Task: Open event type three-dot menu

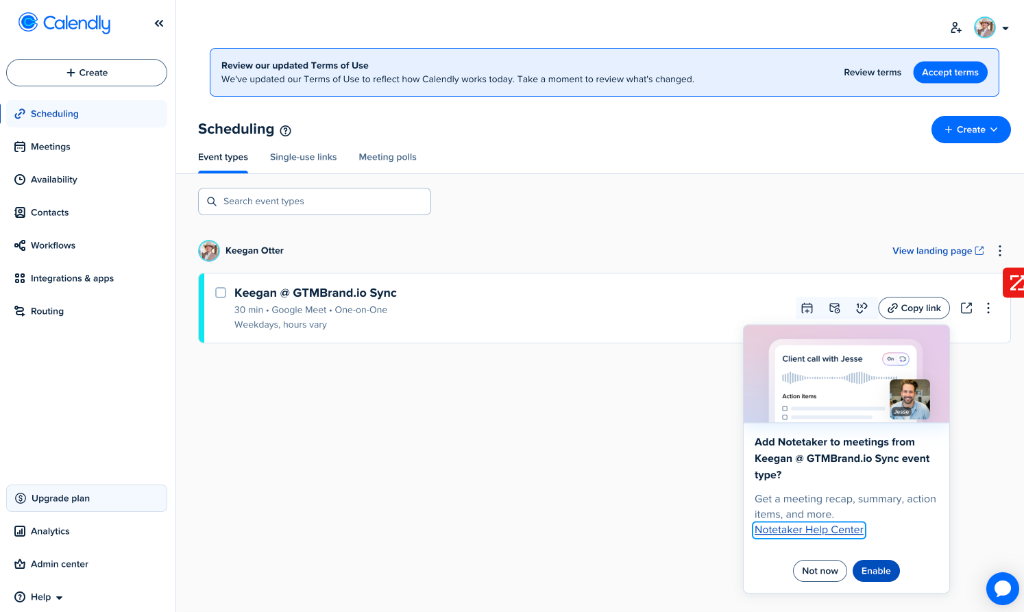Action: (x=988, y=308)
